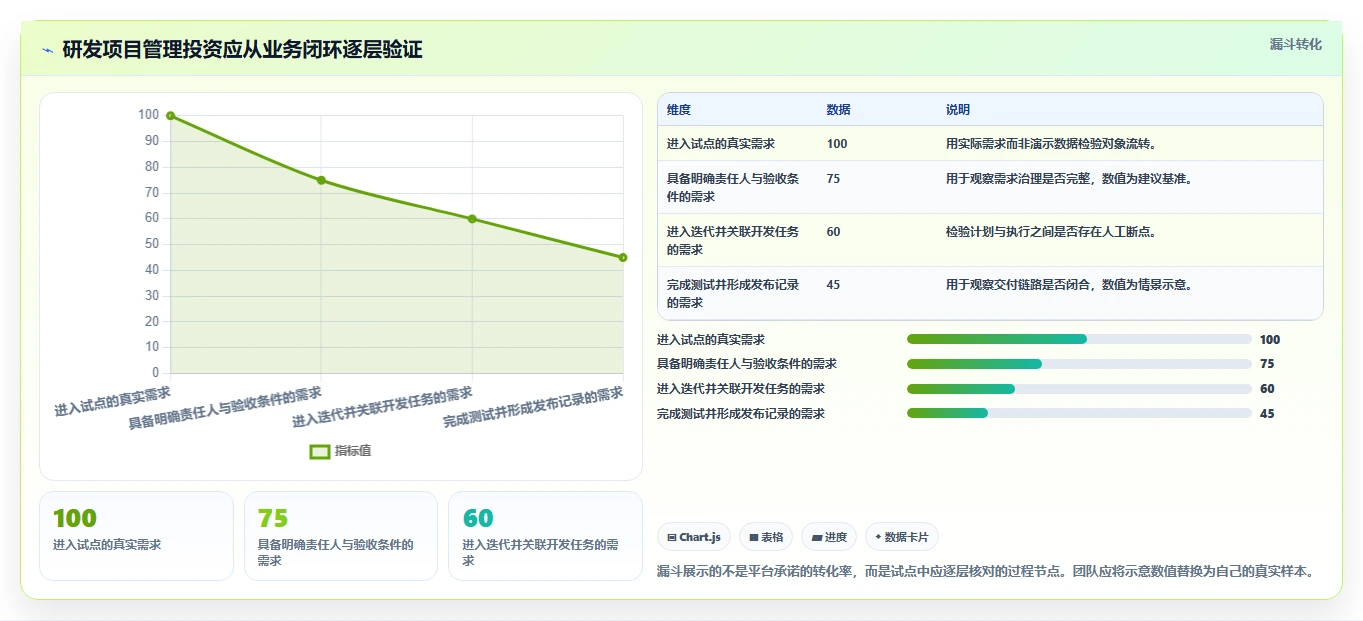
Task: Click the chart data point at 60
Action: [472, 219]
